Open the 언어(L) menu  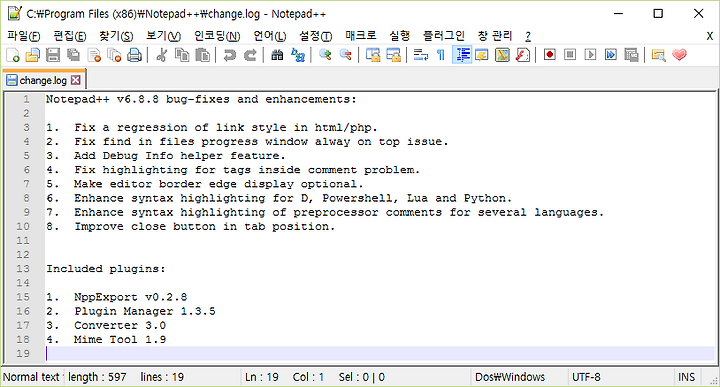pos(270,36)
